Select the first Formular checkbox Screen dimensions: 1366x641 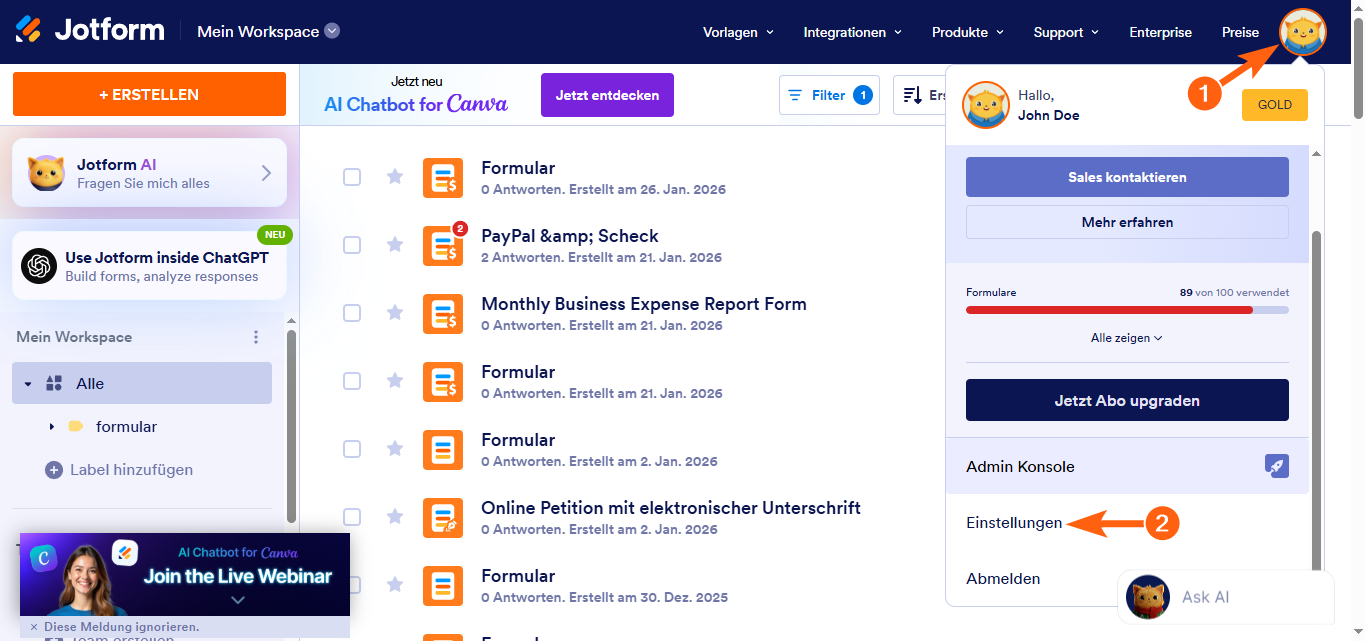click(x=352, y=177)
